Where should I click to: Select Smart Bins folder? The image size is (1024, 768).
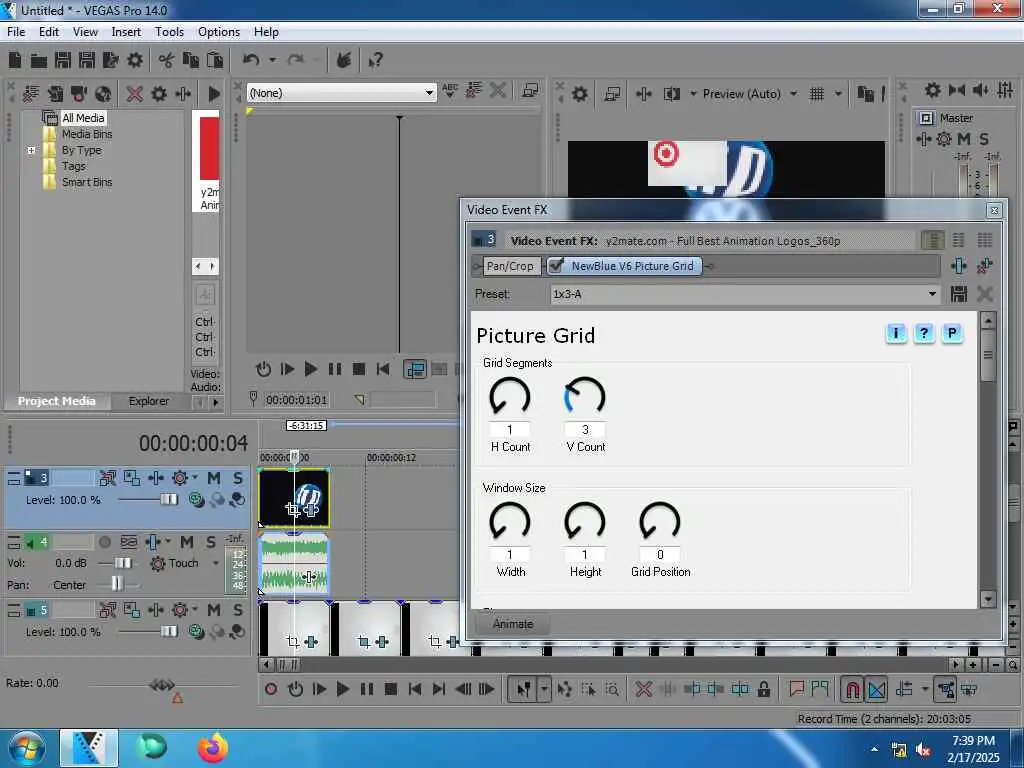[x=87, y=182]
